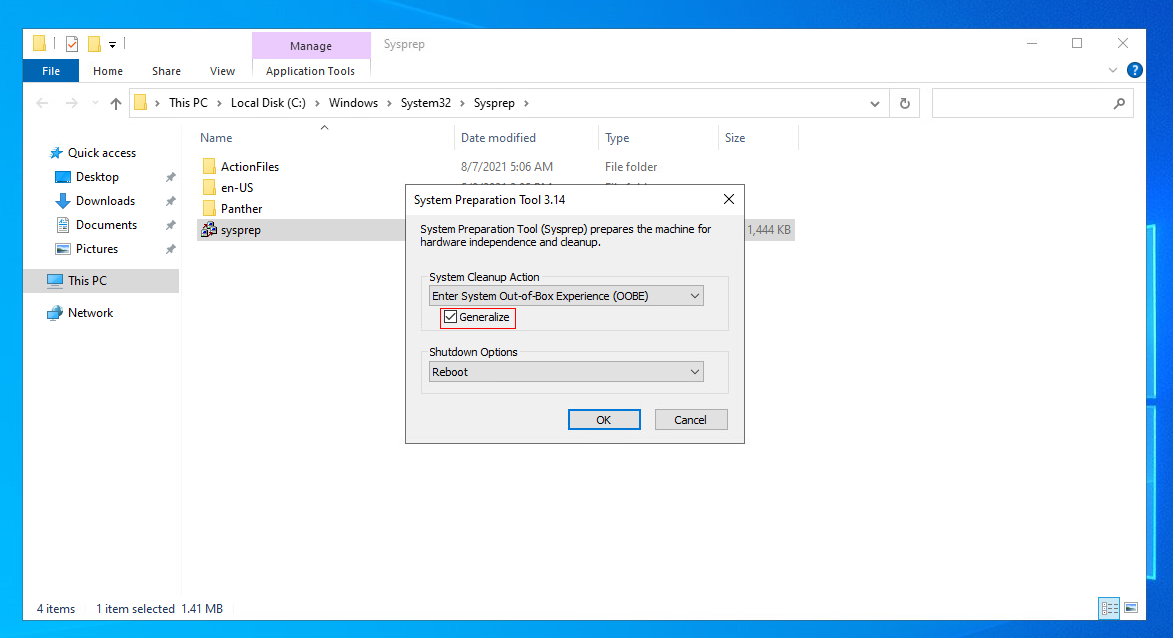Open Quick access in navigation pane
The width and height of the screenshot is (1173, 638).
tap(102, 153)
